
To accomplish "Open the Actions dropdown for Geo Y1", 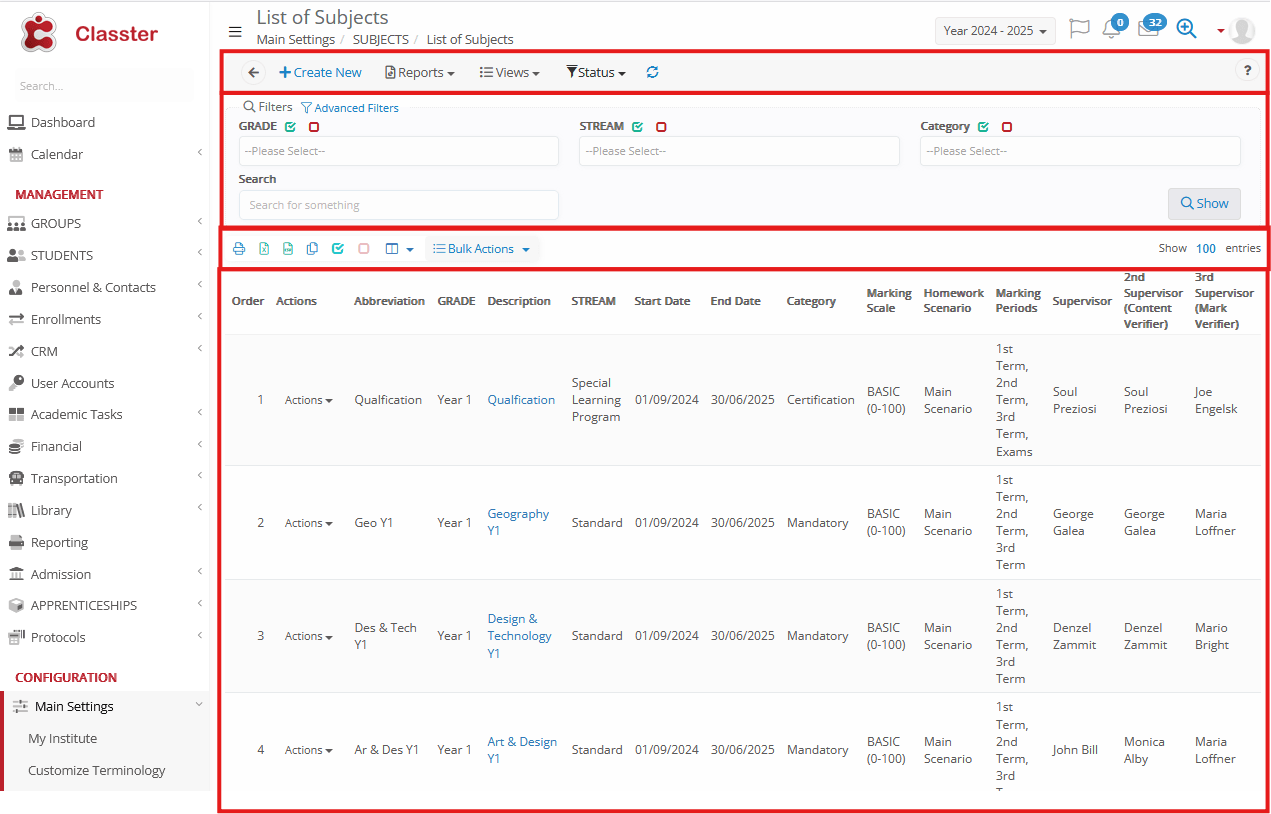I will pos(308,523).
